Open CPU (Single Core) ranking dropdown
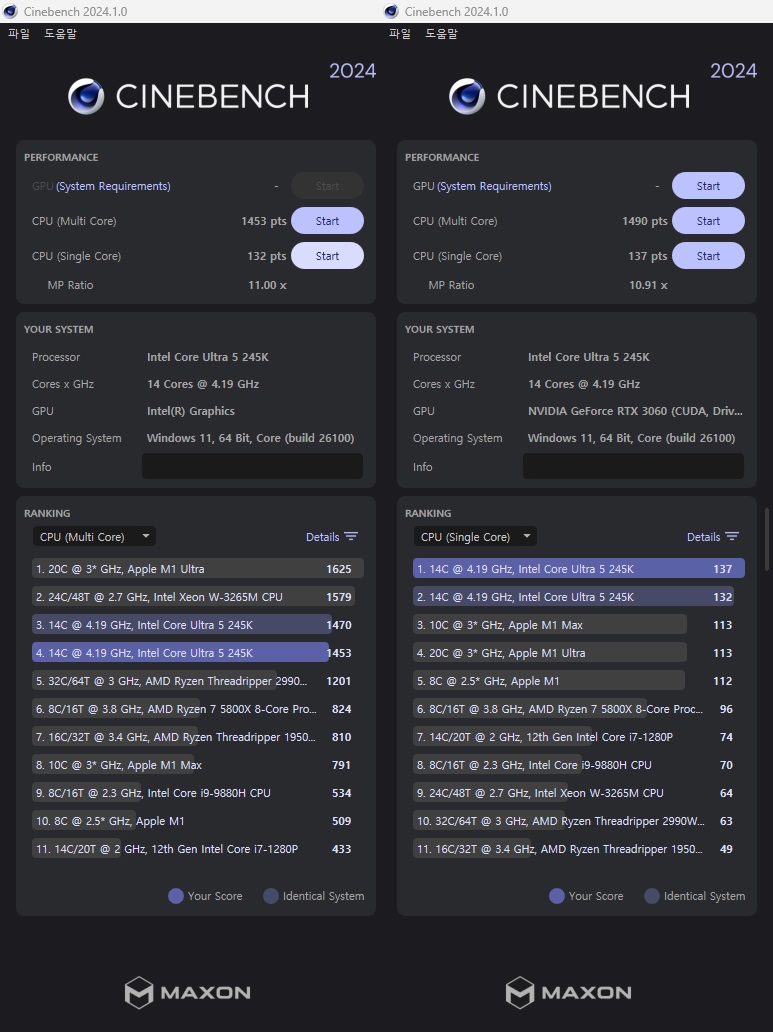 tap(475, 537)
